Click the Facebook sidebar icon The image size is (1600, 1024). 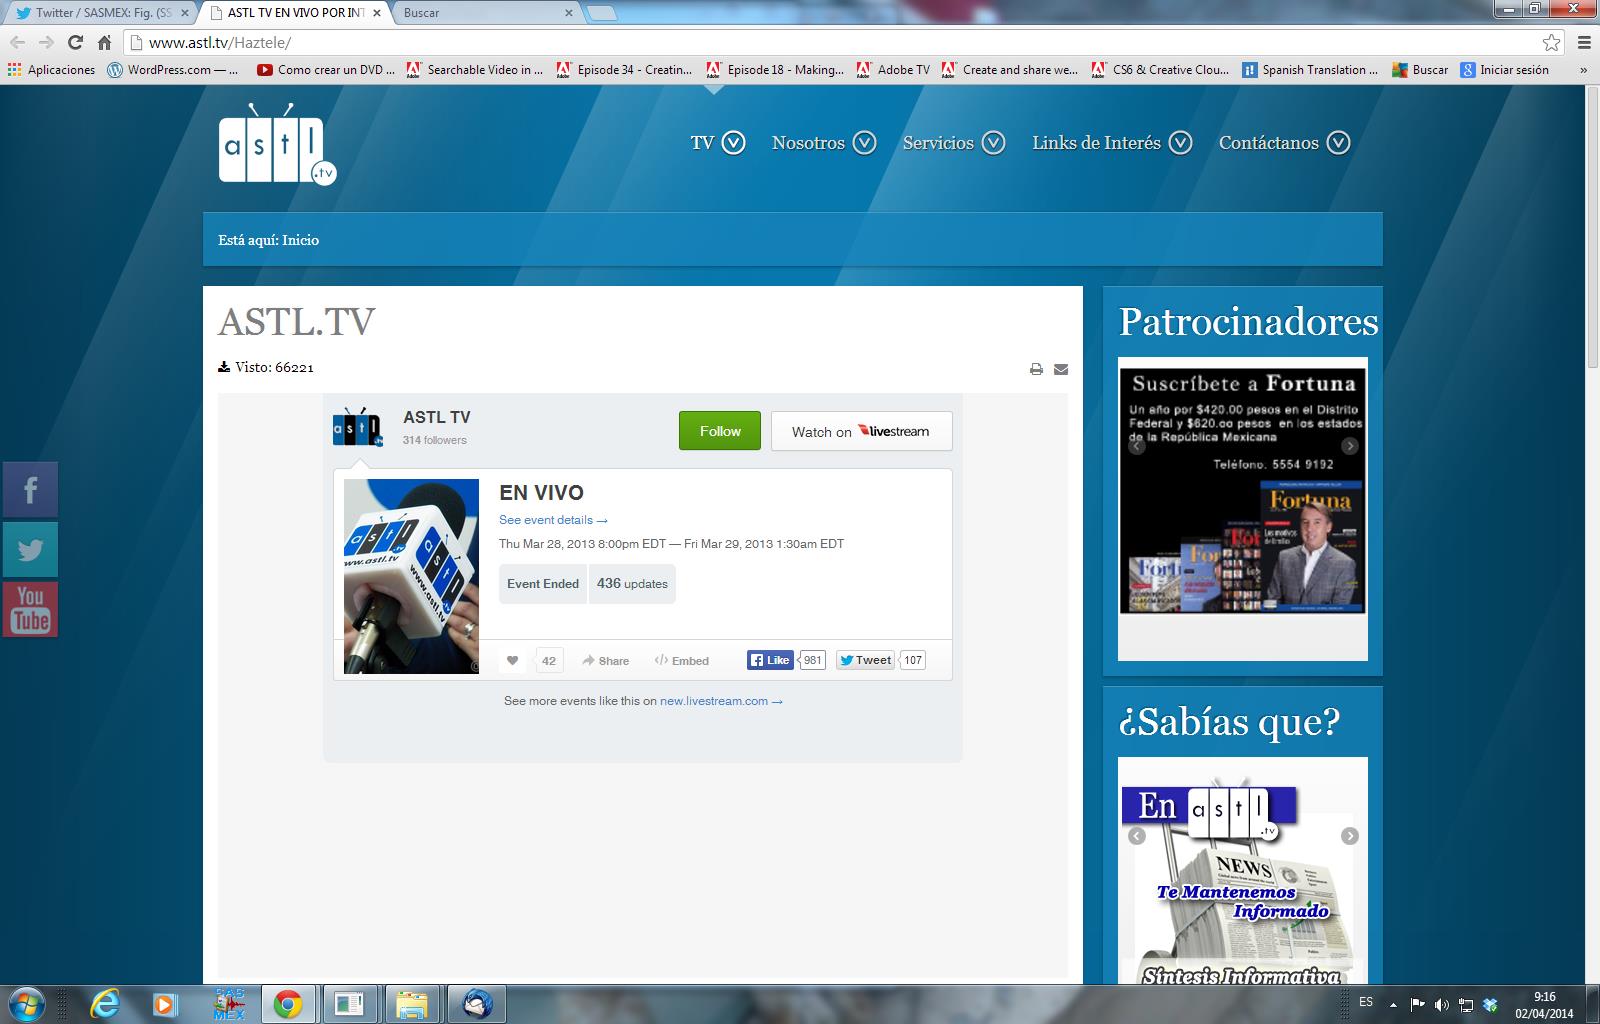(30, 490)
